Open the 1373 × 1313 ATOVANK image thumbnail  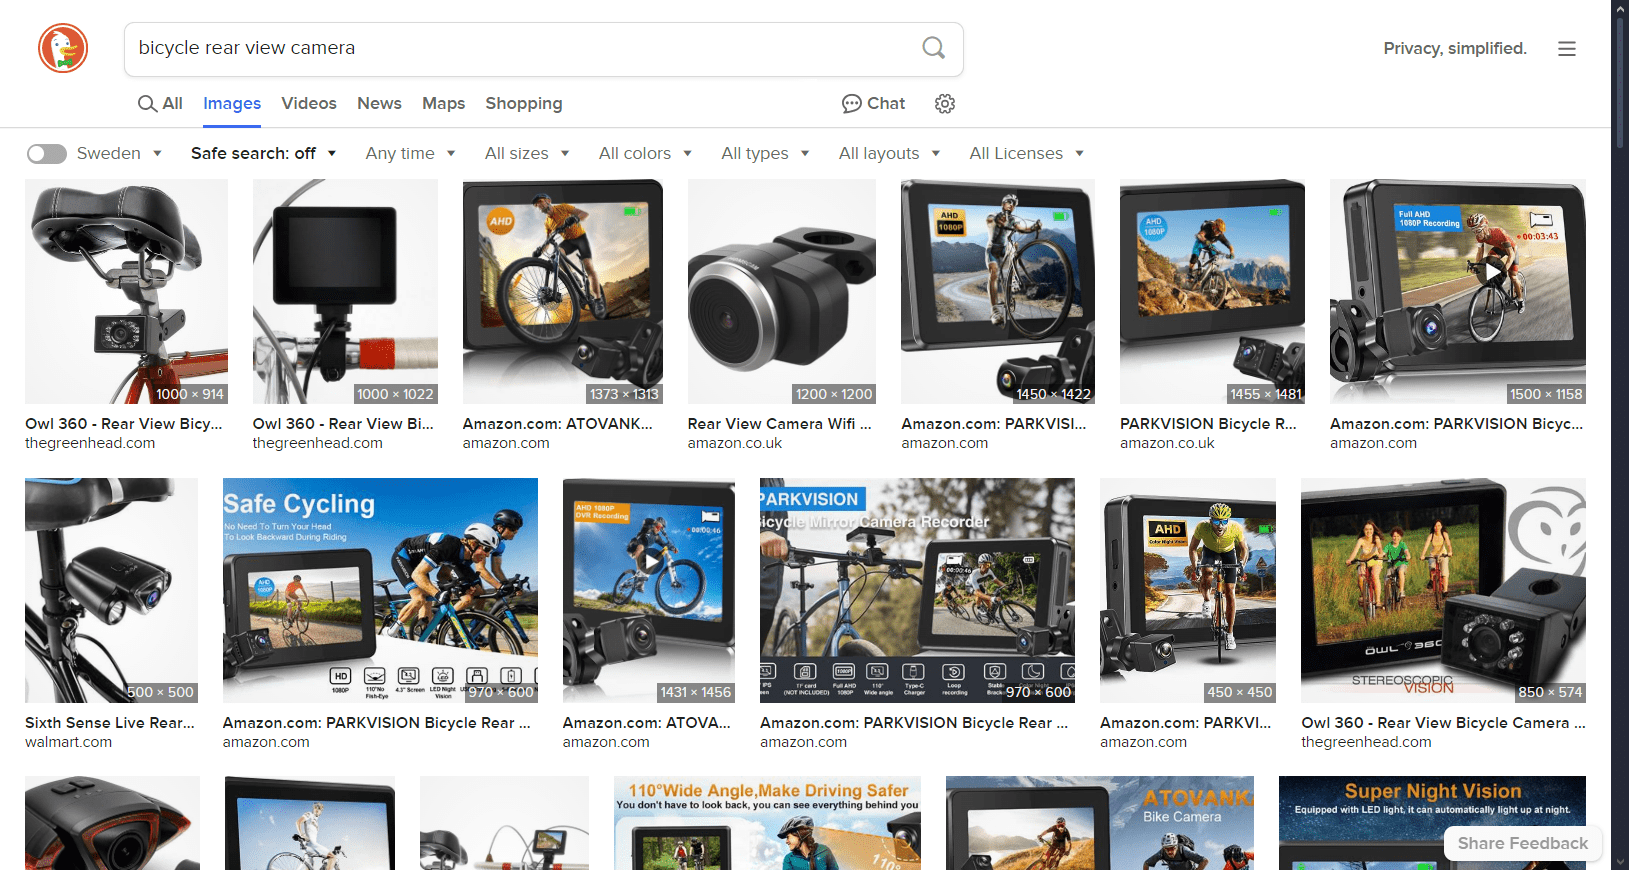pyautogui.click(x=563, y=292)
